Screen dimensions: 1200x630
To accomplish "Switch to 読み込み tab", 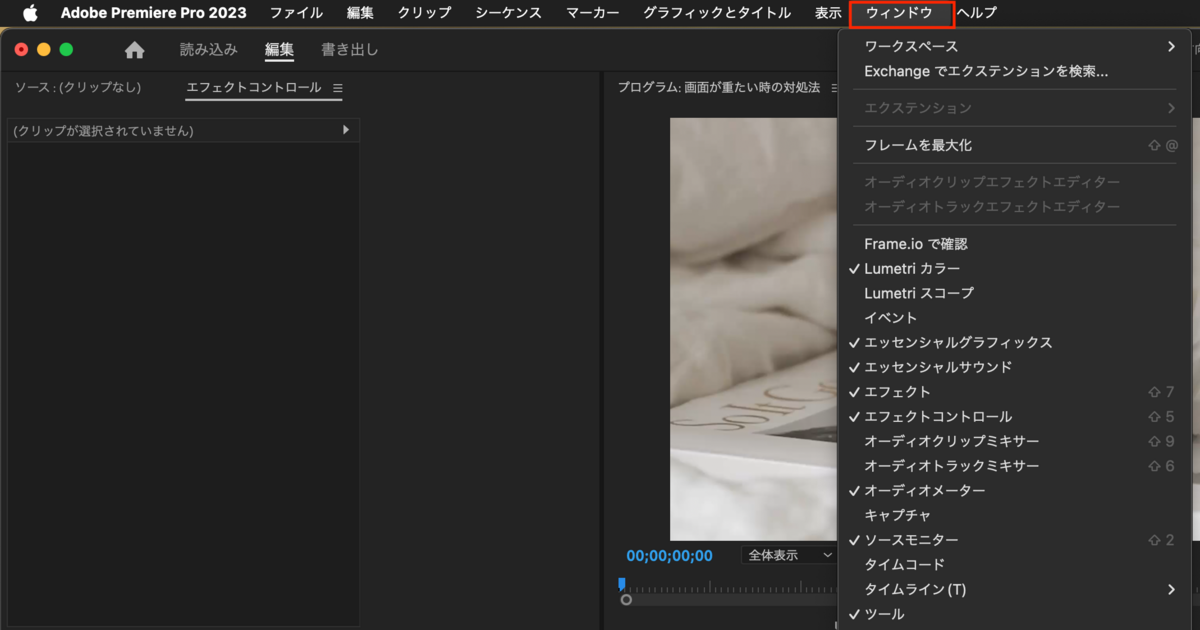I will (x=208, y=50).
